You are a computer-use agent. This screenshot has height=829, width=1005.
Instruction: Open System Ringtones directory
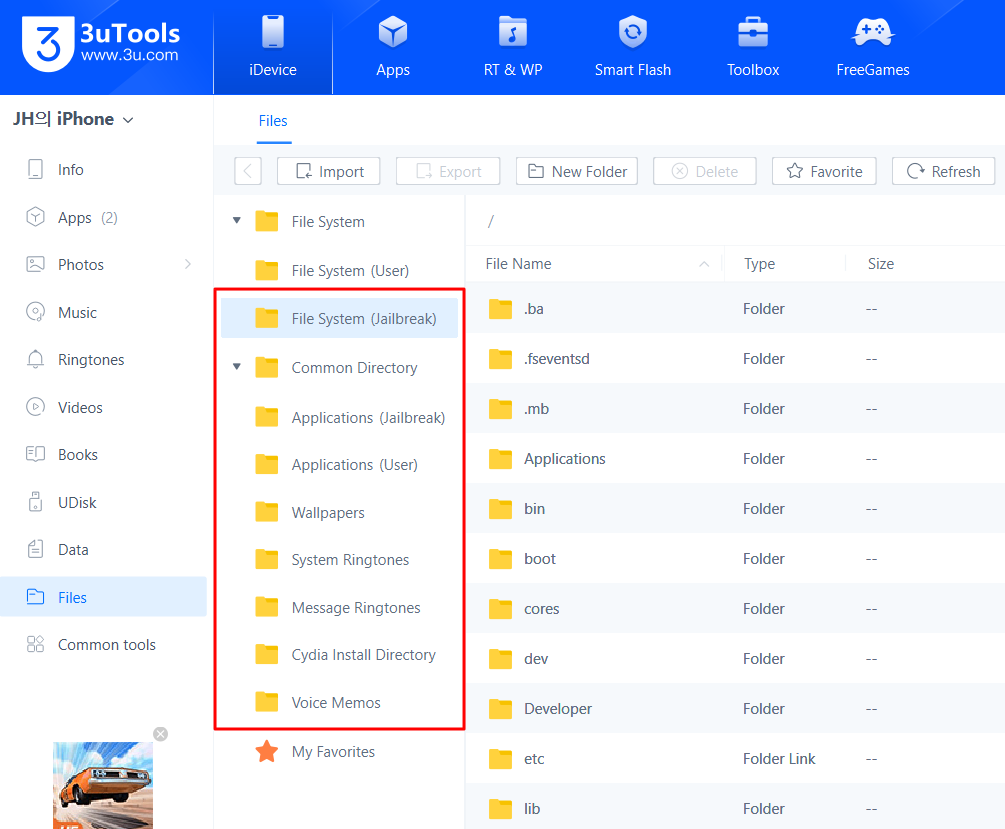339,560
